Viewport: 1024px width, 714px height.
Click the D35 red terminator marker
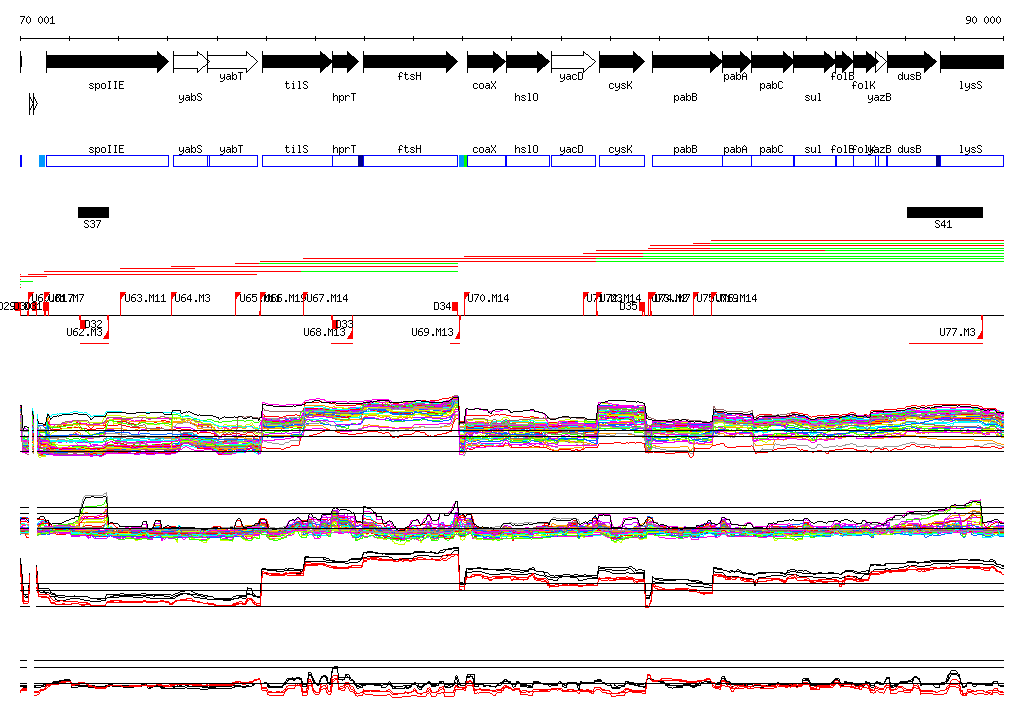point(642,307)
